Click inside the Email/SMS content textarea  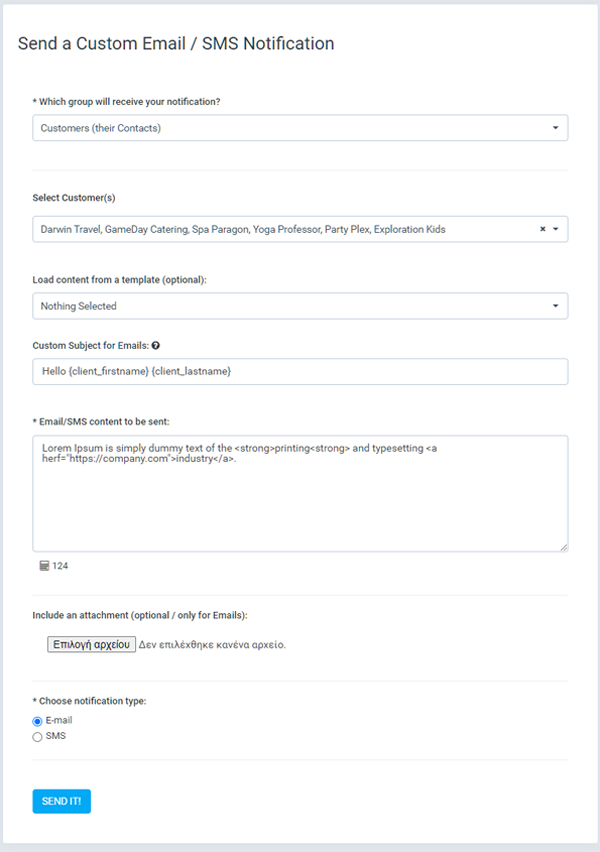coord(300,493)
